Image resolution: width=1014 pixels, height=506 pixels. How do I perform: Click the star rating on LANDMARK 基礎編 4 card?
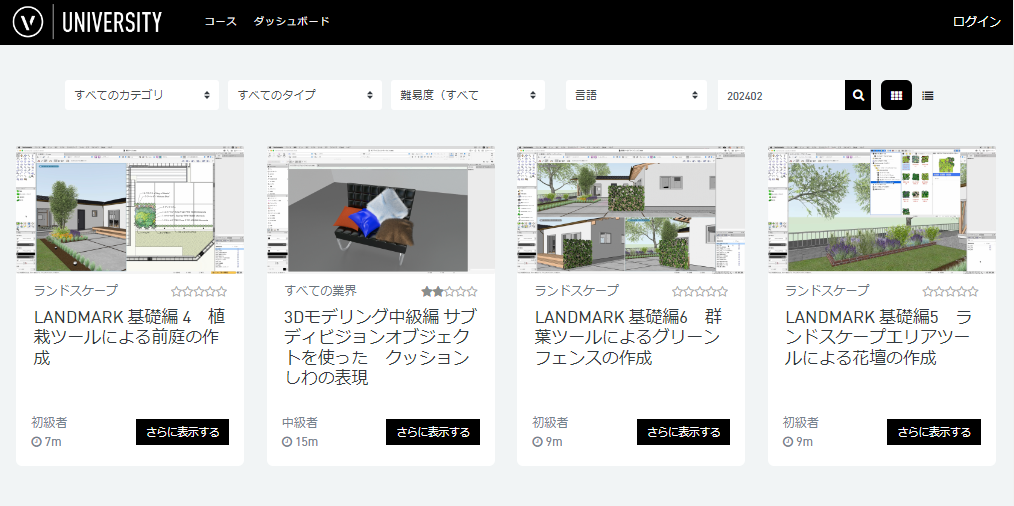tap(199, 291)
